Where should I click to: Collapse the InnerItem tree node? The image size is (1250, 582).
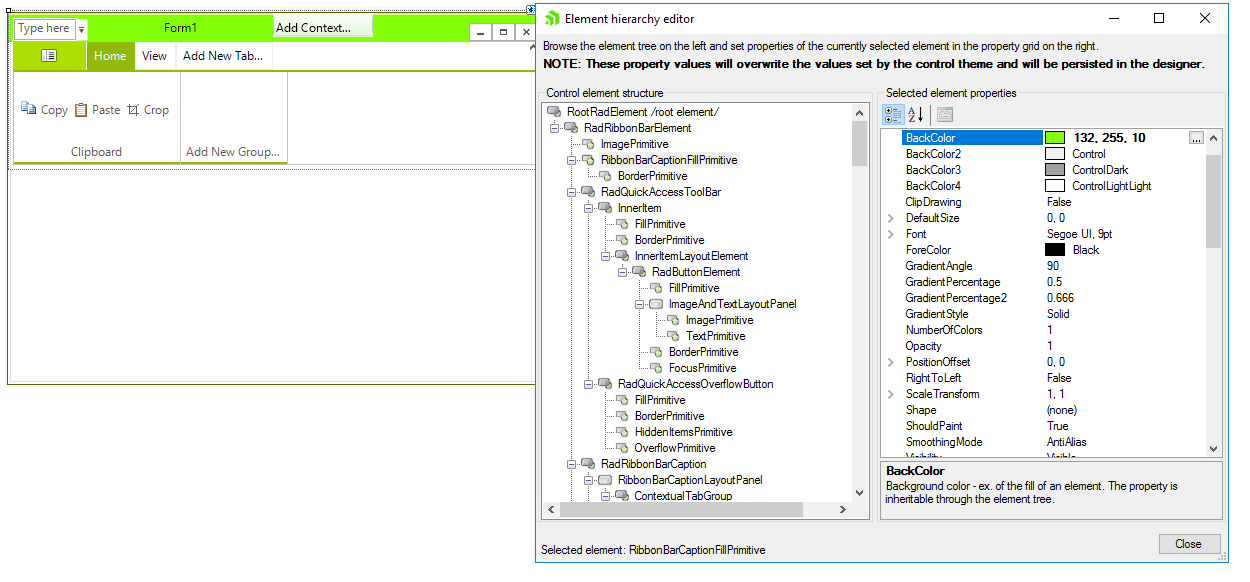588,208
